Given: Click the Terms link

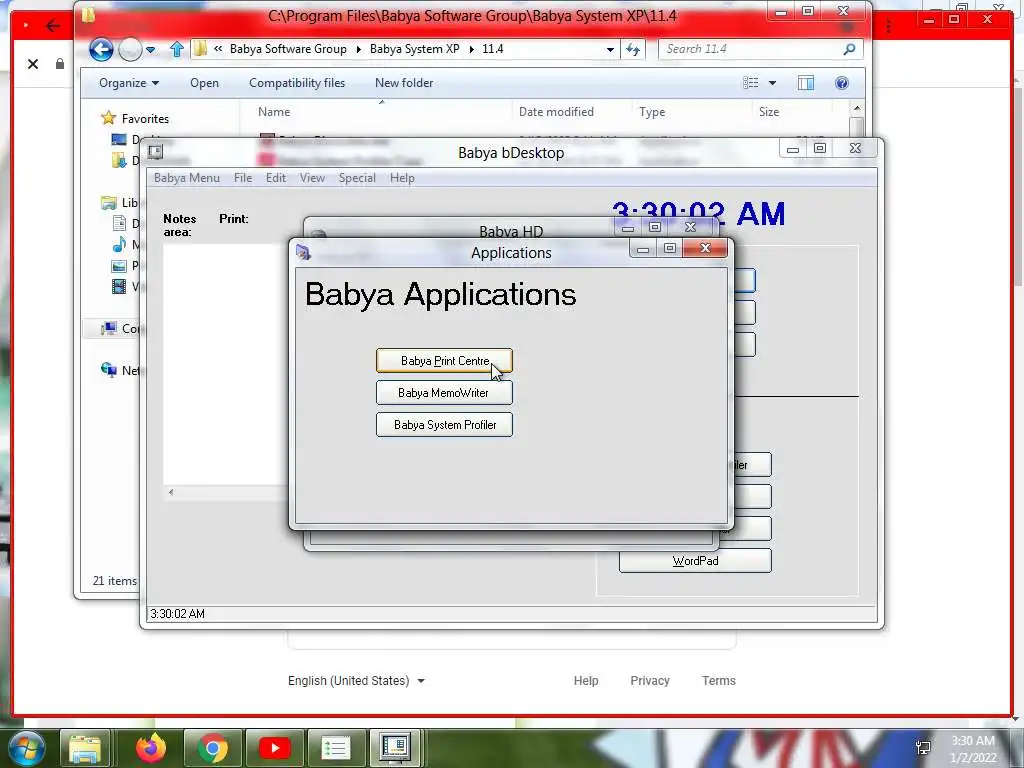Looking at the screenshot, I should [718, 680].
